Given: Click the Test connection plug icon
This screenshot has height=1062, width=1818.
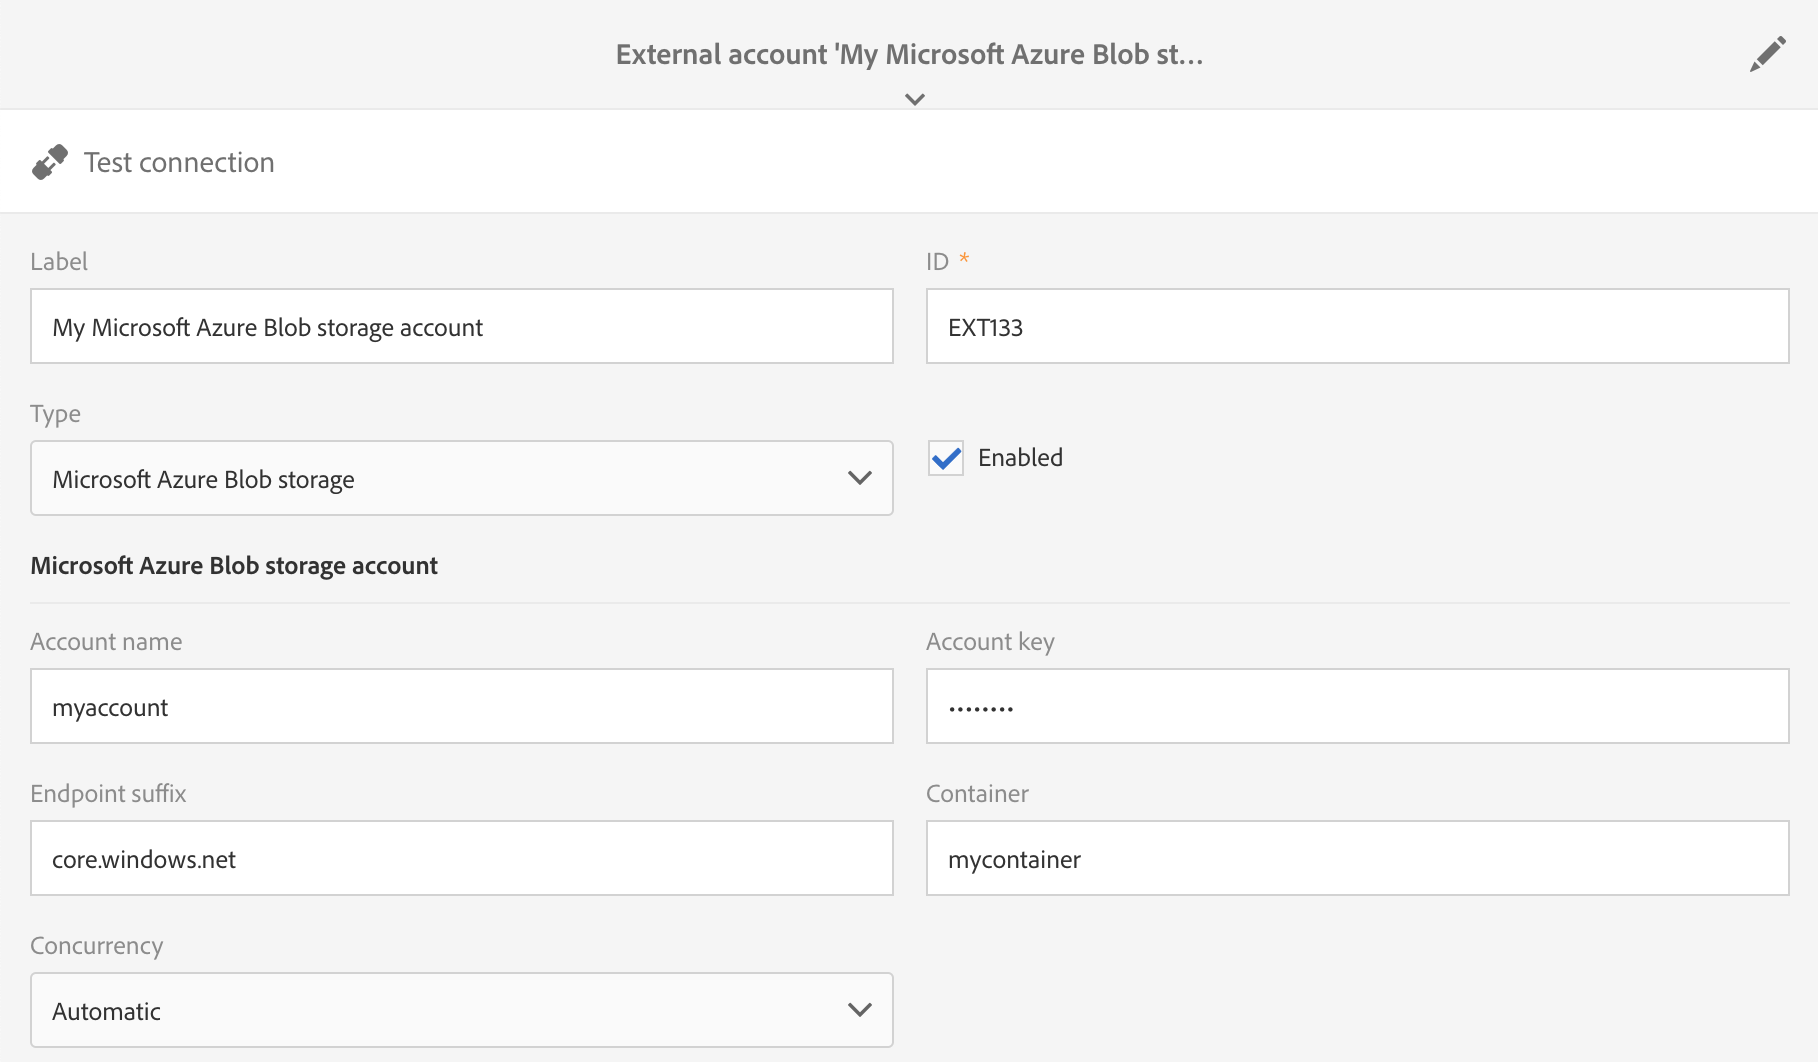Looking at the screenshot, I should click(x=50, y=162).
